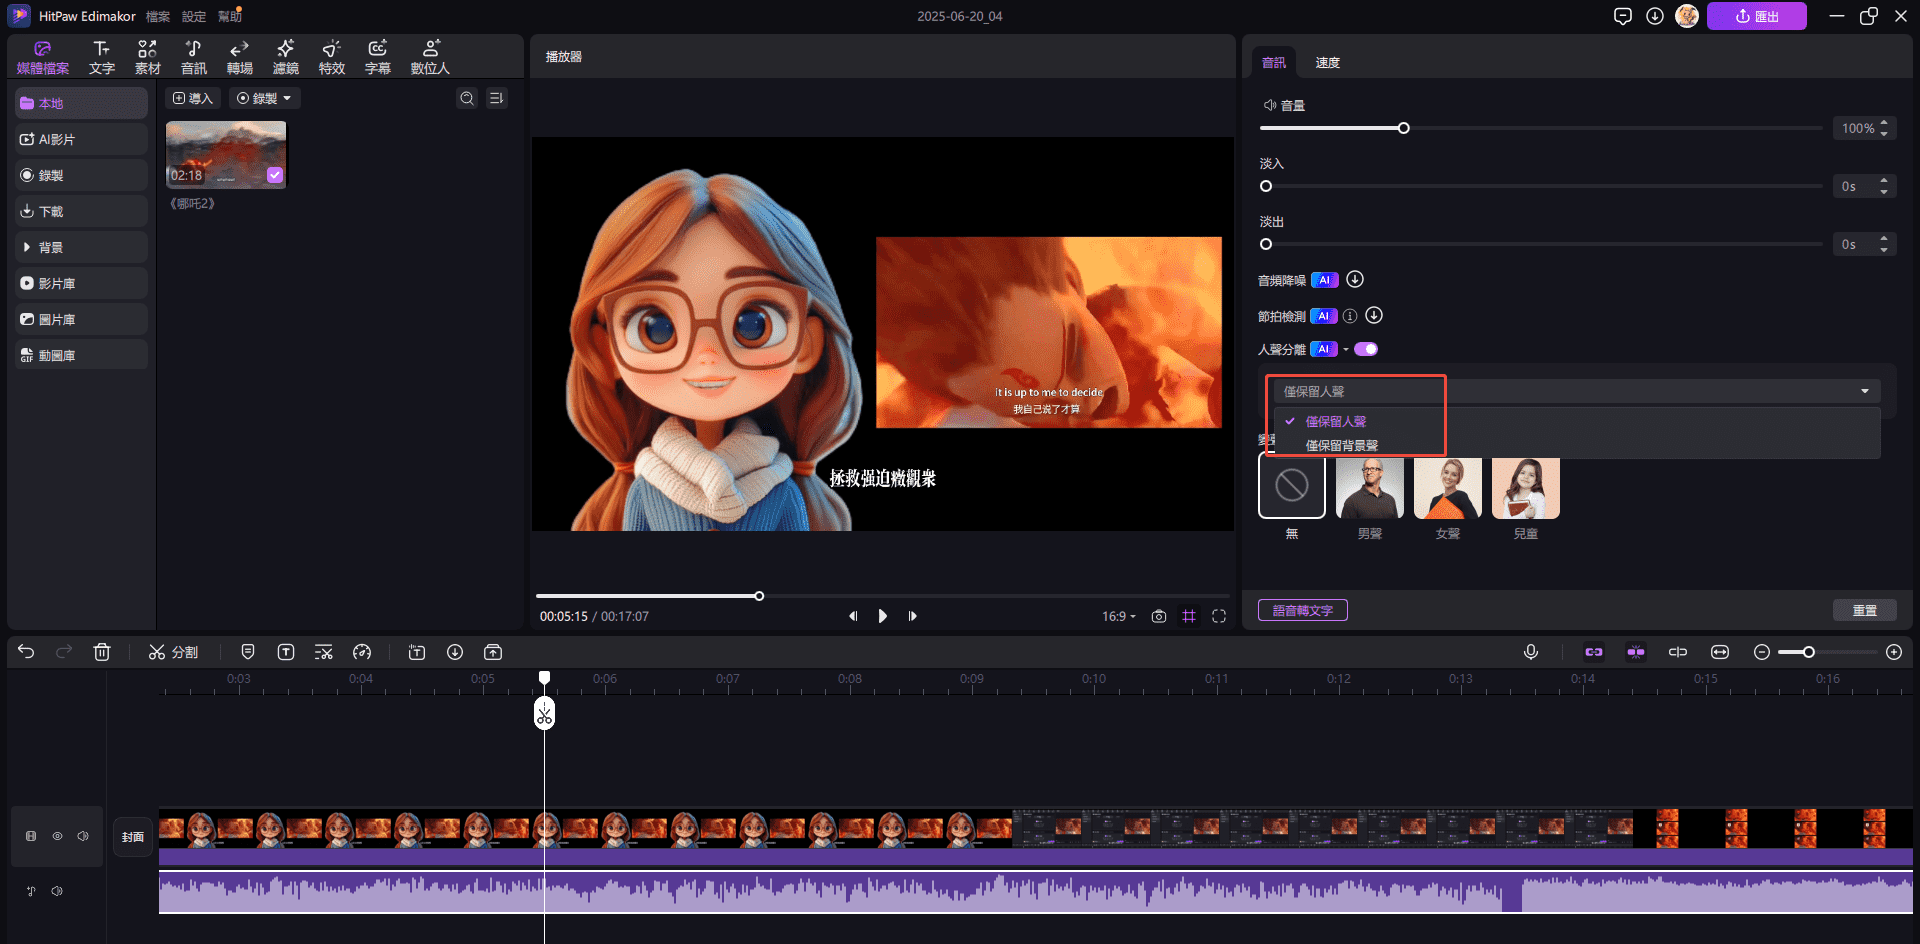The image size is (1920, 944).
Task: Click the 淡入 fade-in slider handle
Action: 1266,186
